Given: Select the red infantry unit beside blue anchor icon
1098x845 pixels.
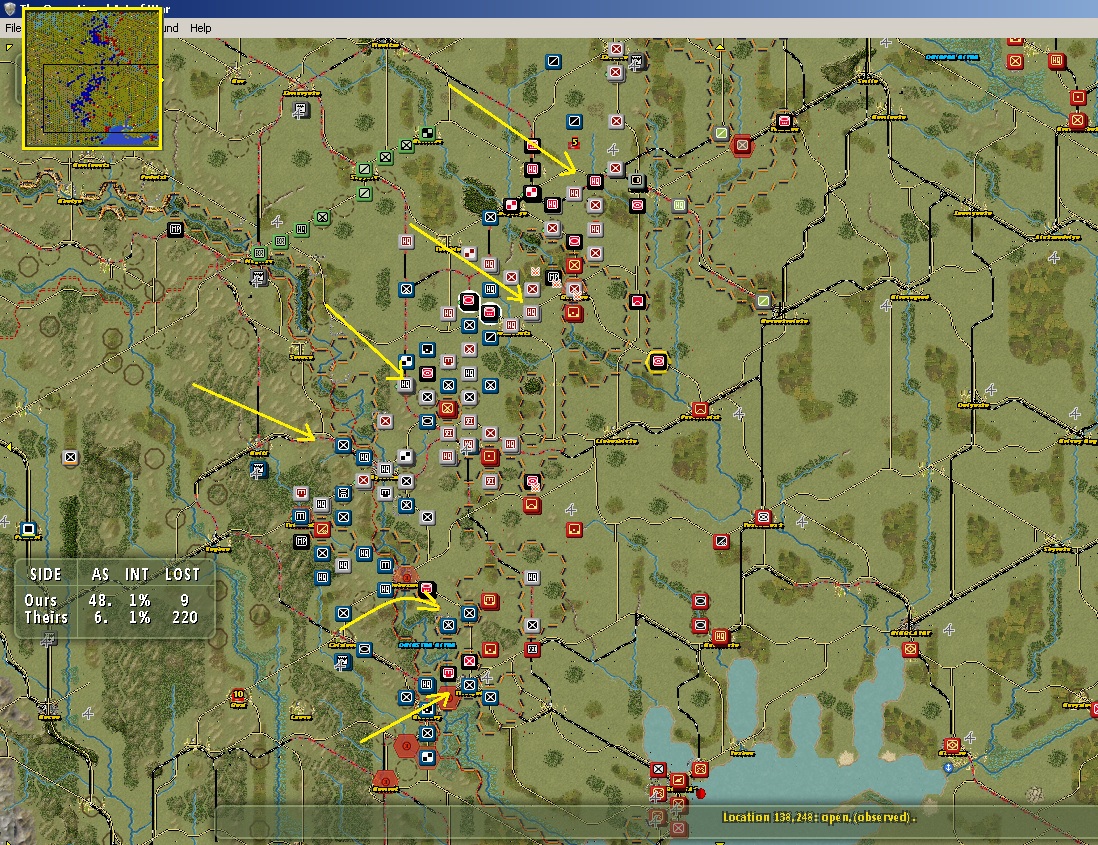Looking at the screenshot, I should click(x=952, y=745).
